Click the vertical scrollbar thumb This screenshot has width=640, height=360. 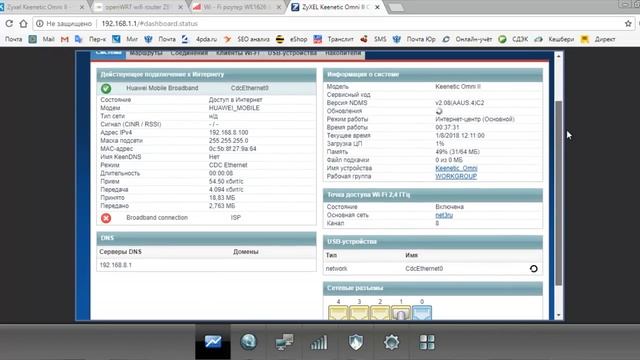[559, 193]
